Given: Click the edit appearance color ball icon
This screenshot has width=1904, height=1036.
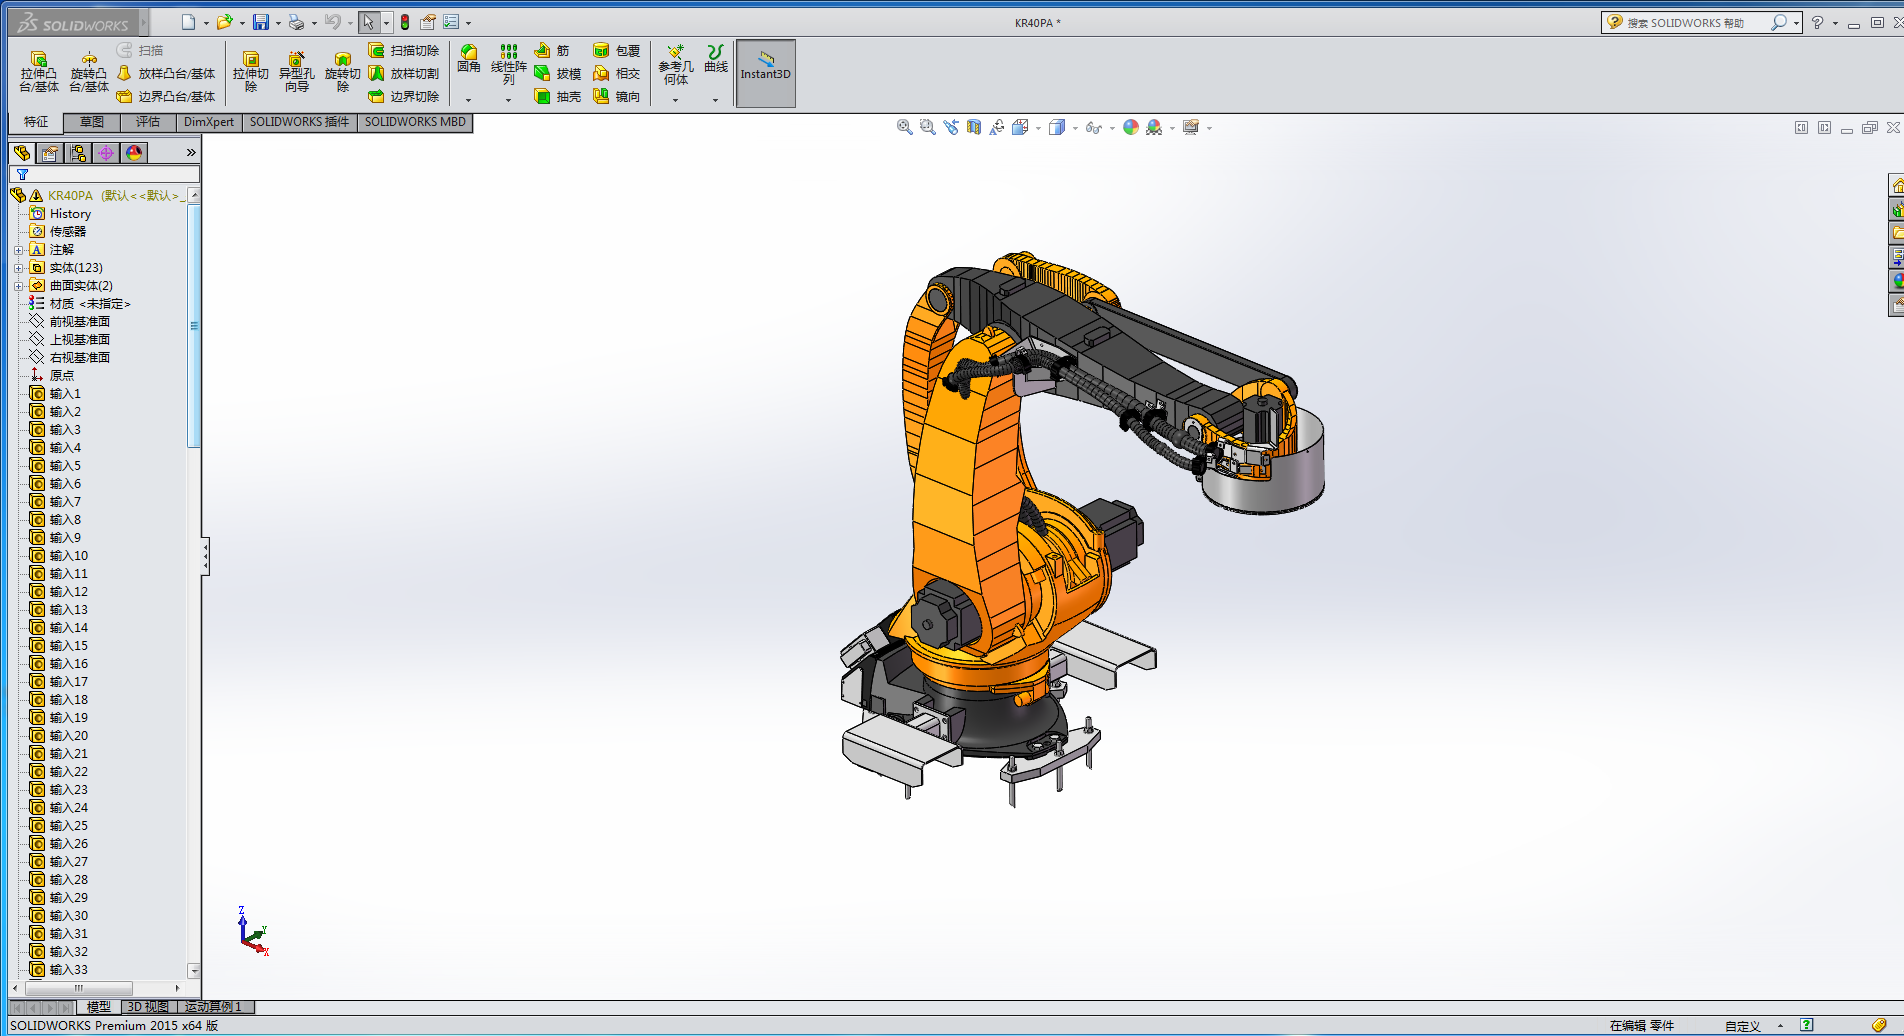Looking at the screenshot, I should [x=1130, y=127].
